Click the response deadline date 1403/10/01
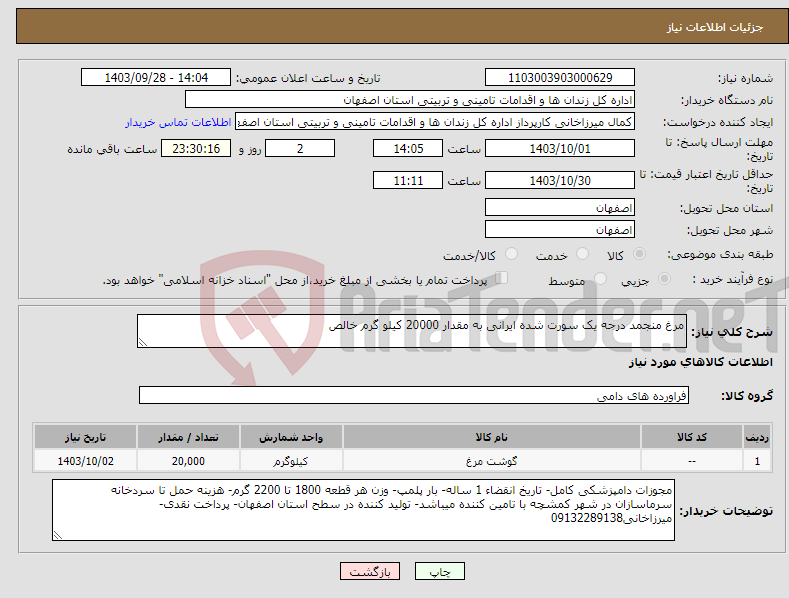This screenshot has height=598, width=789. [560, 148]
